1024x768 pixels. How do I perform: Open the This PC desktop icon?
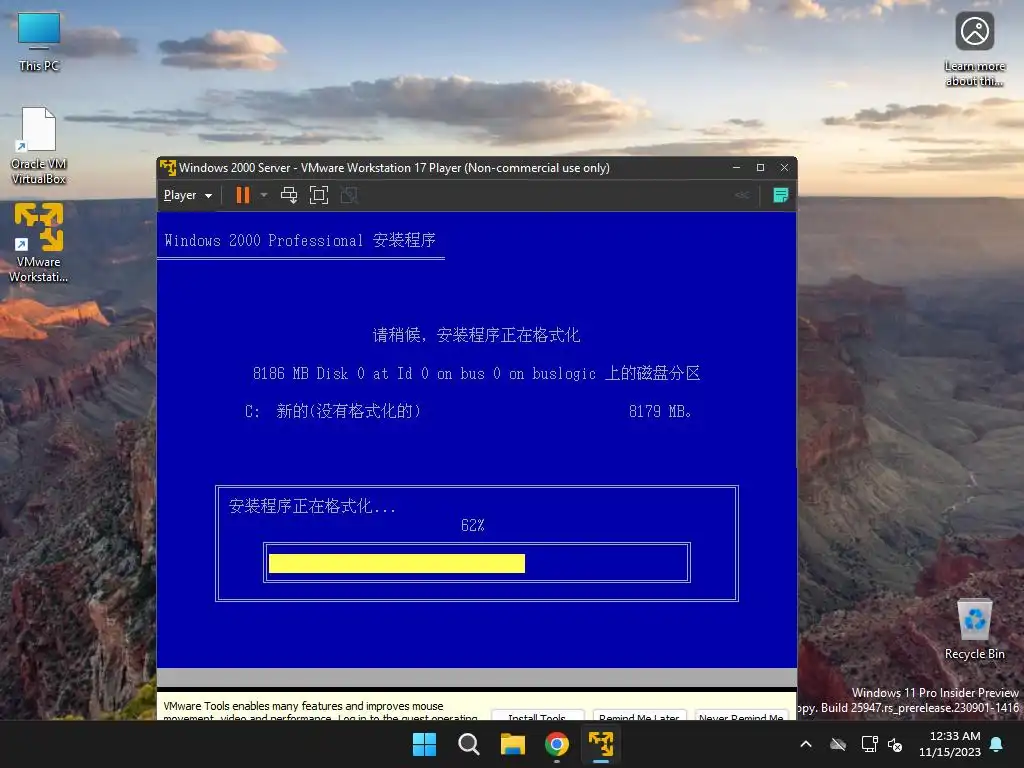[39, 42]
